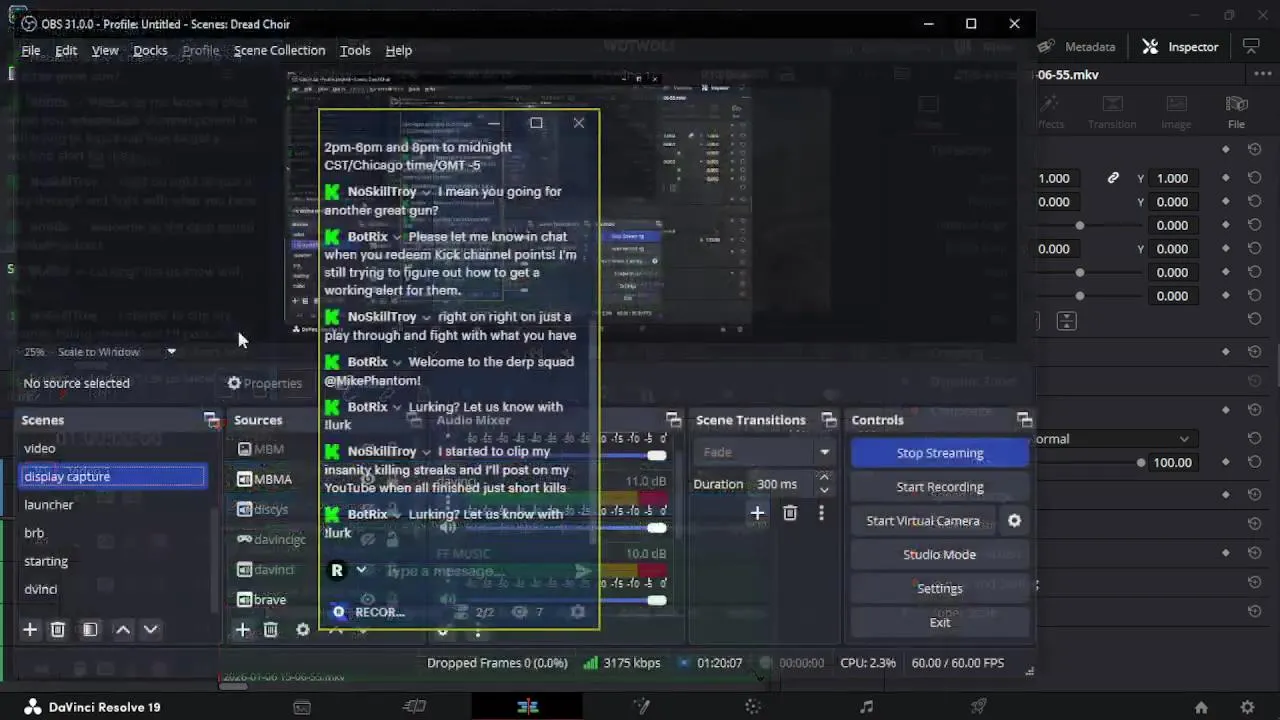Click Start Recording button
Image resolution: width=1280 pixels, height=720 pixels.
[x=939, y=487]
